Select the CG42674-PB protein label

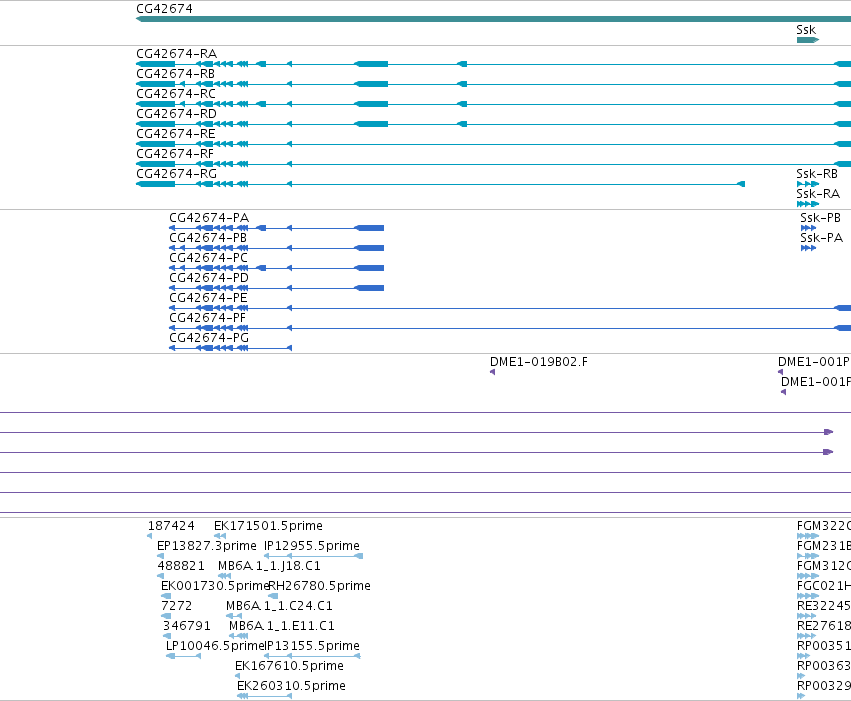pyautogui.click(x=208, y=238)
